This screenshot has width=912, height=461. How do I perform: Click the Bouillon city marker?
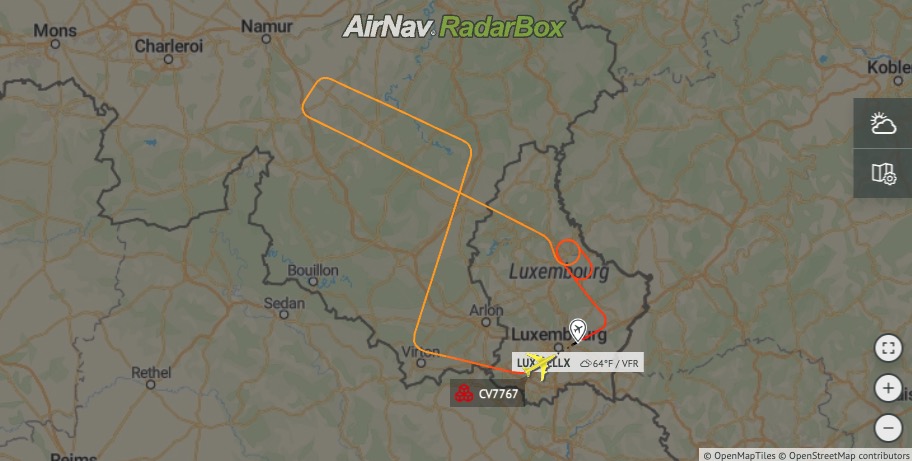[x=313, y=282]
